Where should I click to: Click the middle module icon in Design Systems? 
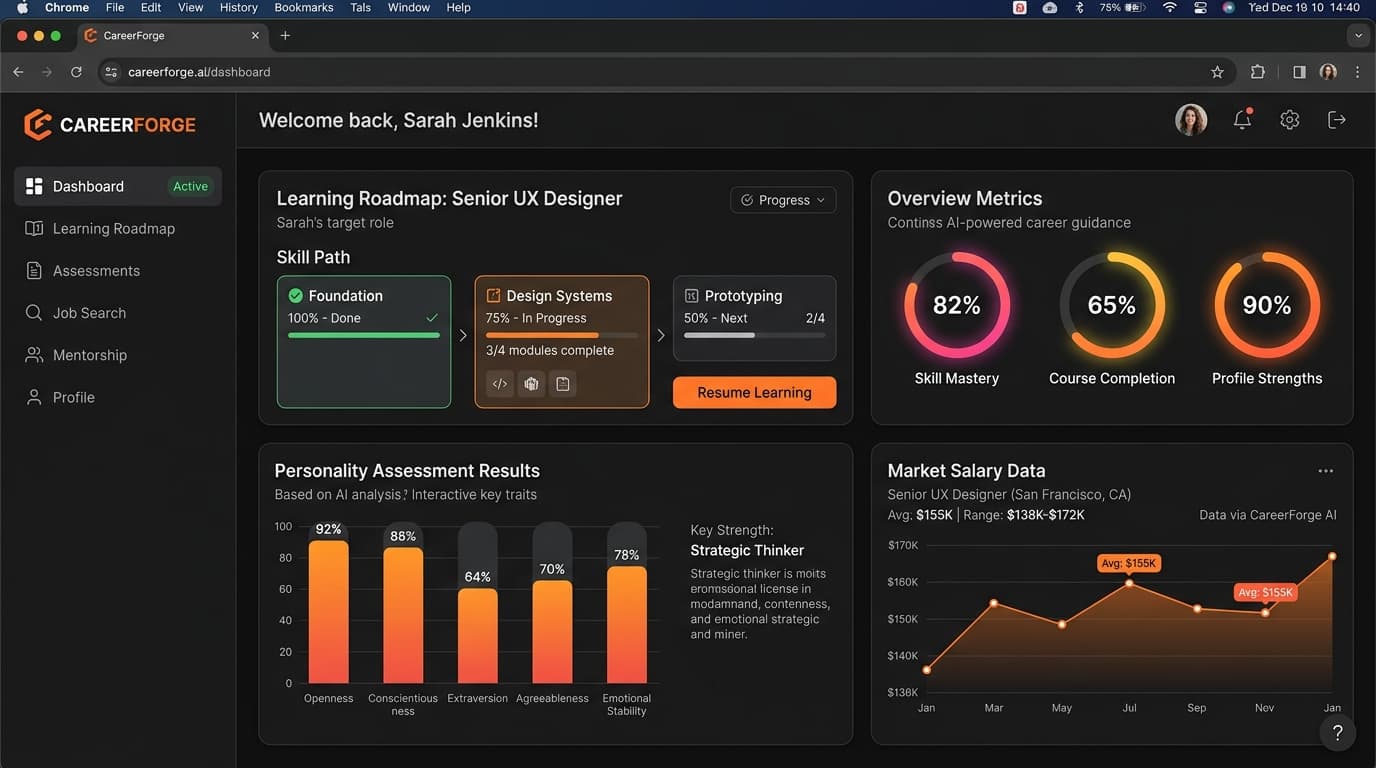pos(532,384)
